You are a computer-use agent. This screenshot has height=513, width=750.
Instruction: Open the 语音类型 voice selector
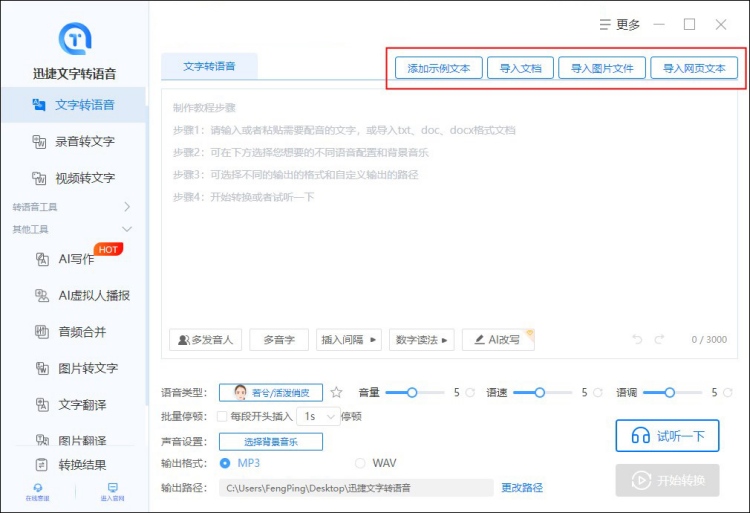271,393
